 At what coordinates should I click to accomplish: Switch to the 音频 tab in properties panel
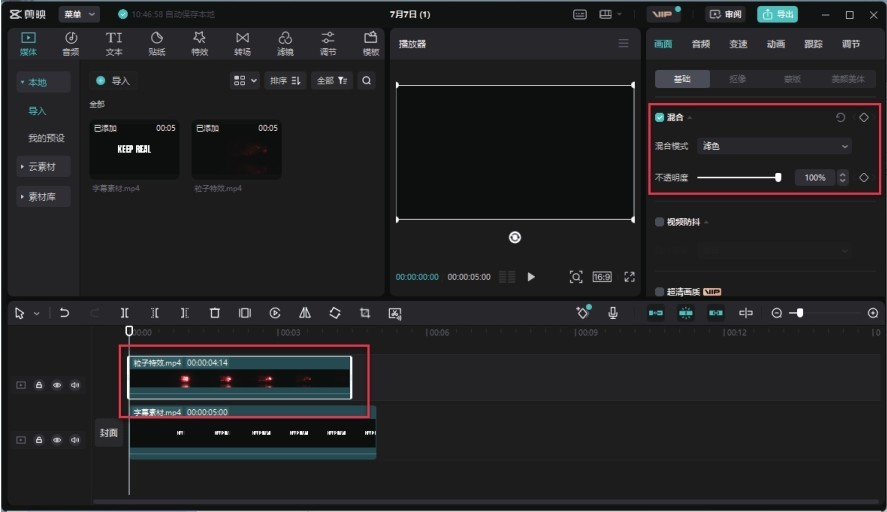pyautogui.click(x=701, y=44)
